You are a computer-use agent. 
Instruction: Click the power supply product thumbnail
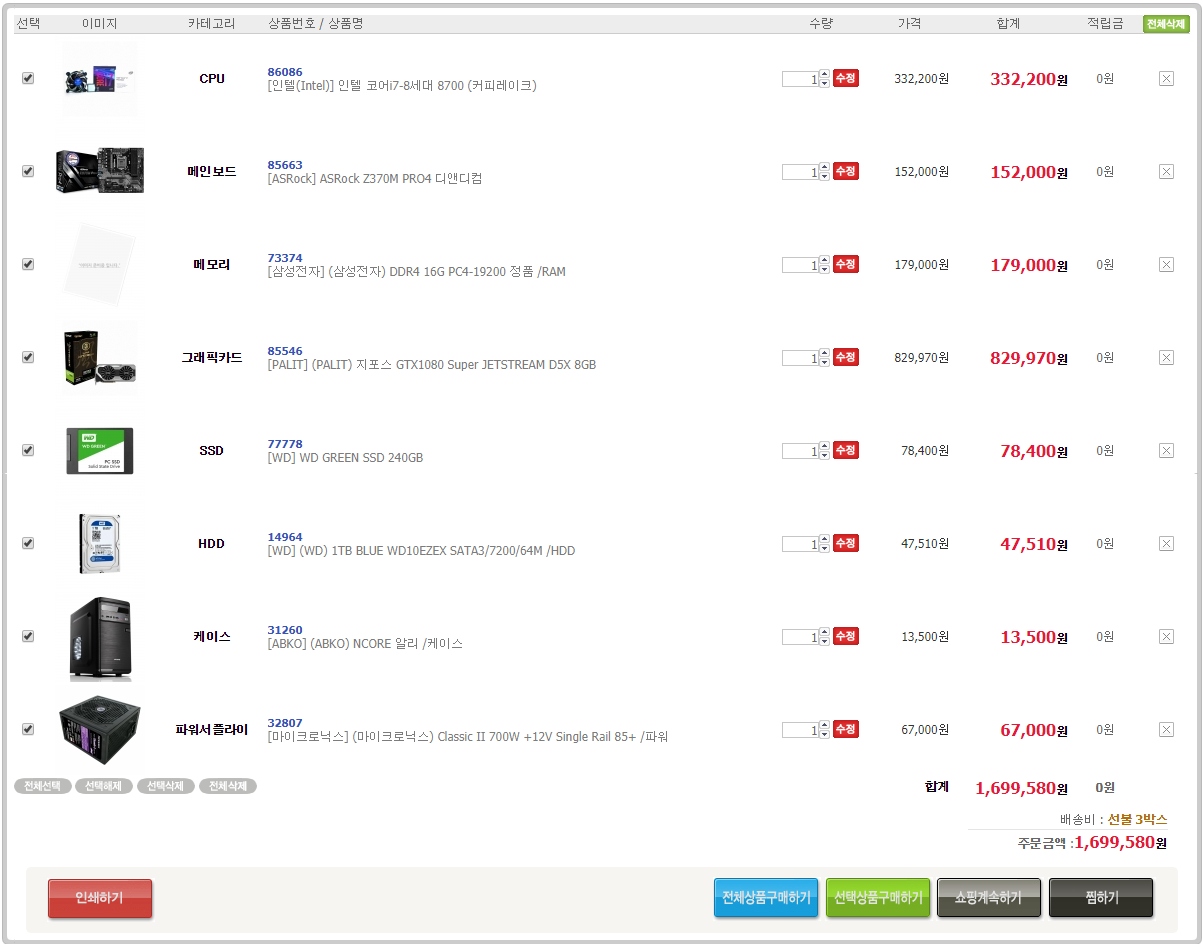point(100,730)
